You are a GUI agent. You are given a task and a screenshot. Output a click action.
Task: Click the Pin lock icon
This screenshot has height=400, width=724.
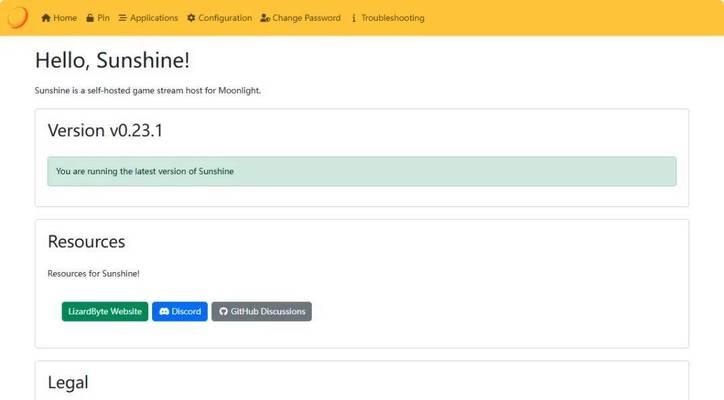(90, 18)
